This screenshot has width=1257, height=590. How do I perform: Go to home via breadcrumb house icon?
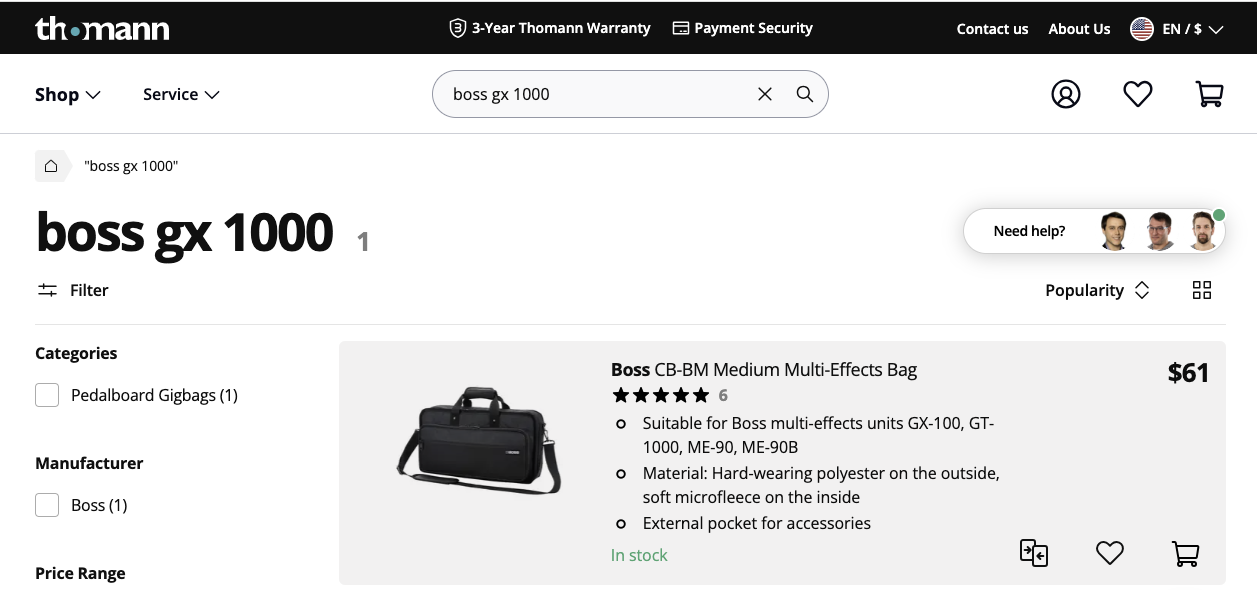click(x=51, y=166)
